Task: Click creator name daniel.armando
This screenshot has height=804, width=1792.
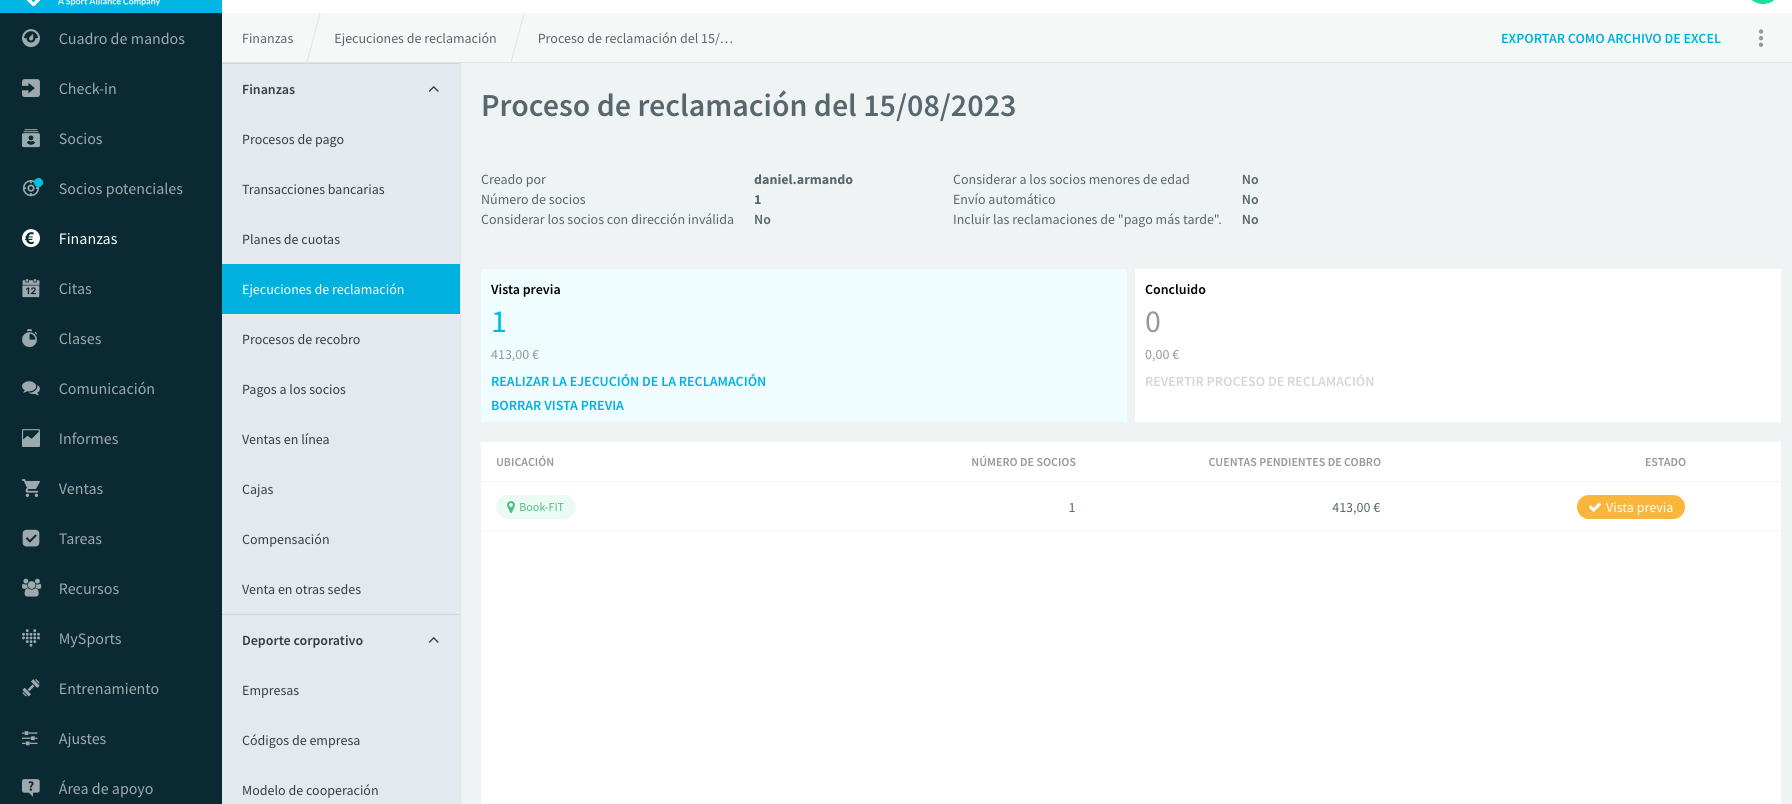Action: [x=803, y=179]
